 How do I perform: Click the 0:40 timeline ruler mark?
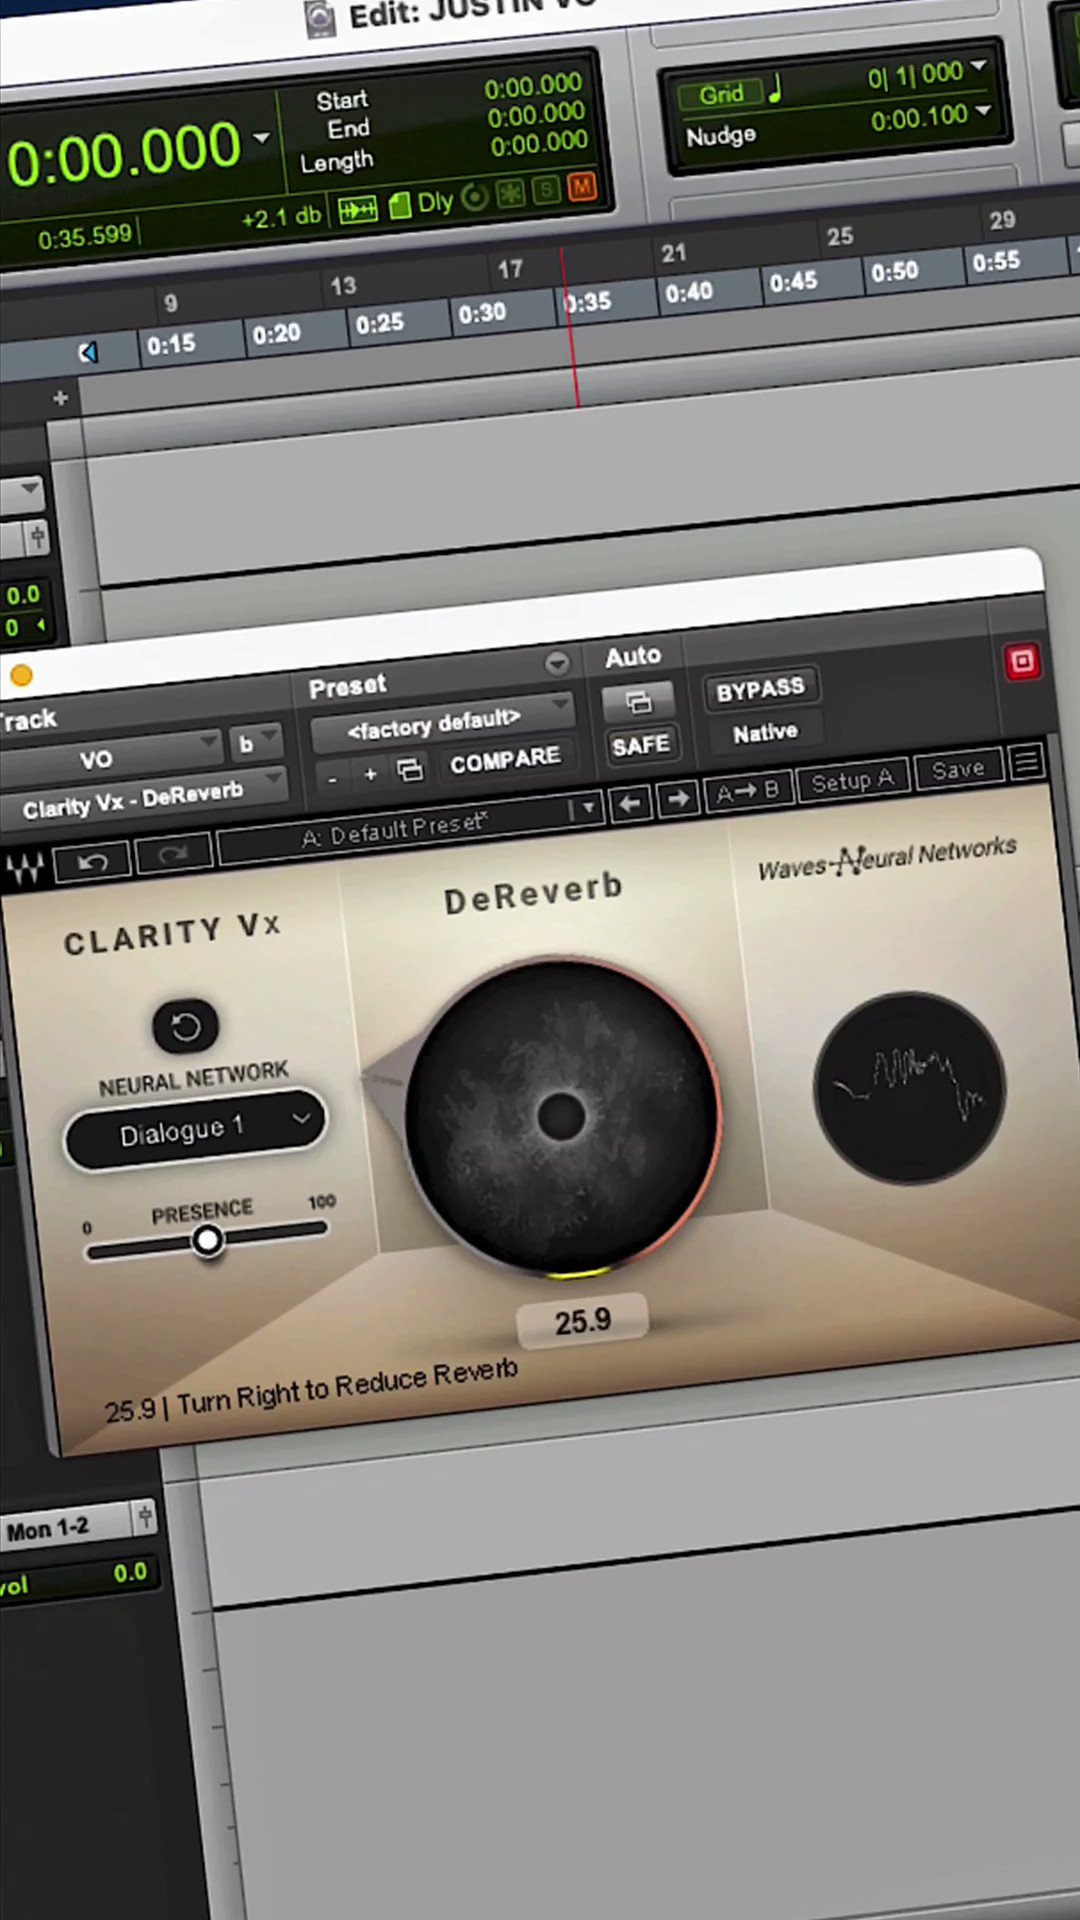click(689, 293)
